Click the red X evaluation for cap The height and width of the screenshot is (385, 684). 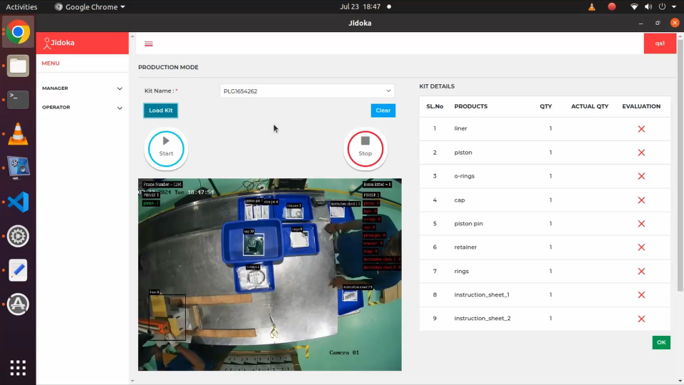pos(641,200)
